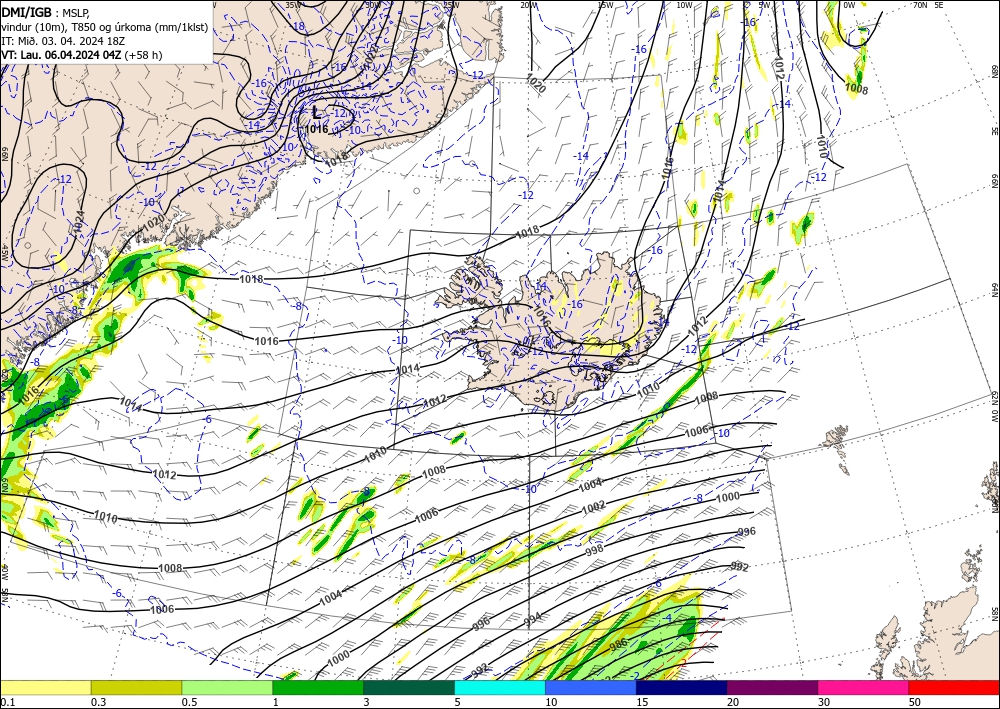This screenshot has height=709, width=1000.
Task: Click the navy 15–20 mm legend swatch
Action: point(681,687)
